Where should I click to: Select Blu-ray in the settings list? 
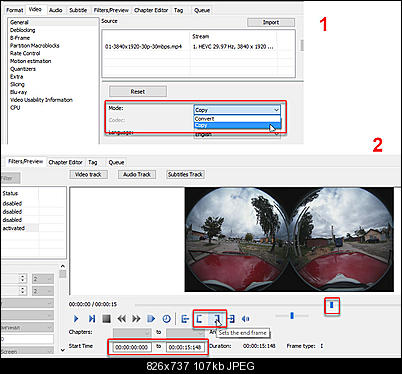click(x=18, y=92)
